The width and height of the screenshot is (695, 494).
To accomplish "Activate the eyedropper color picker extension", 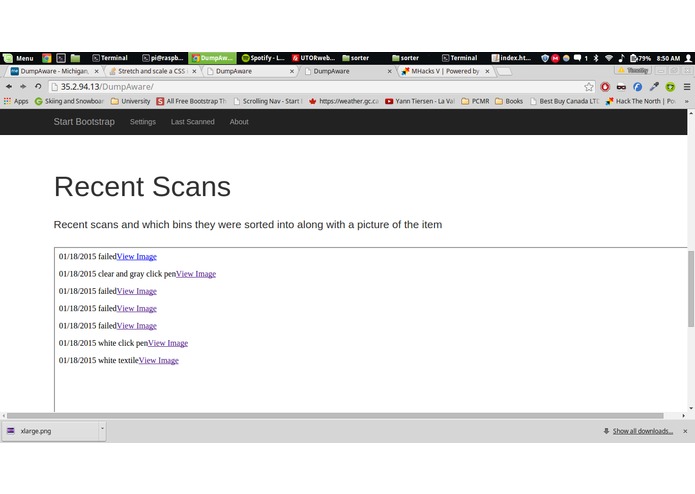I will [x=654, y=87].
